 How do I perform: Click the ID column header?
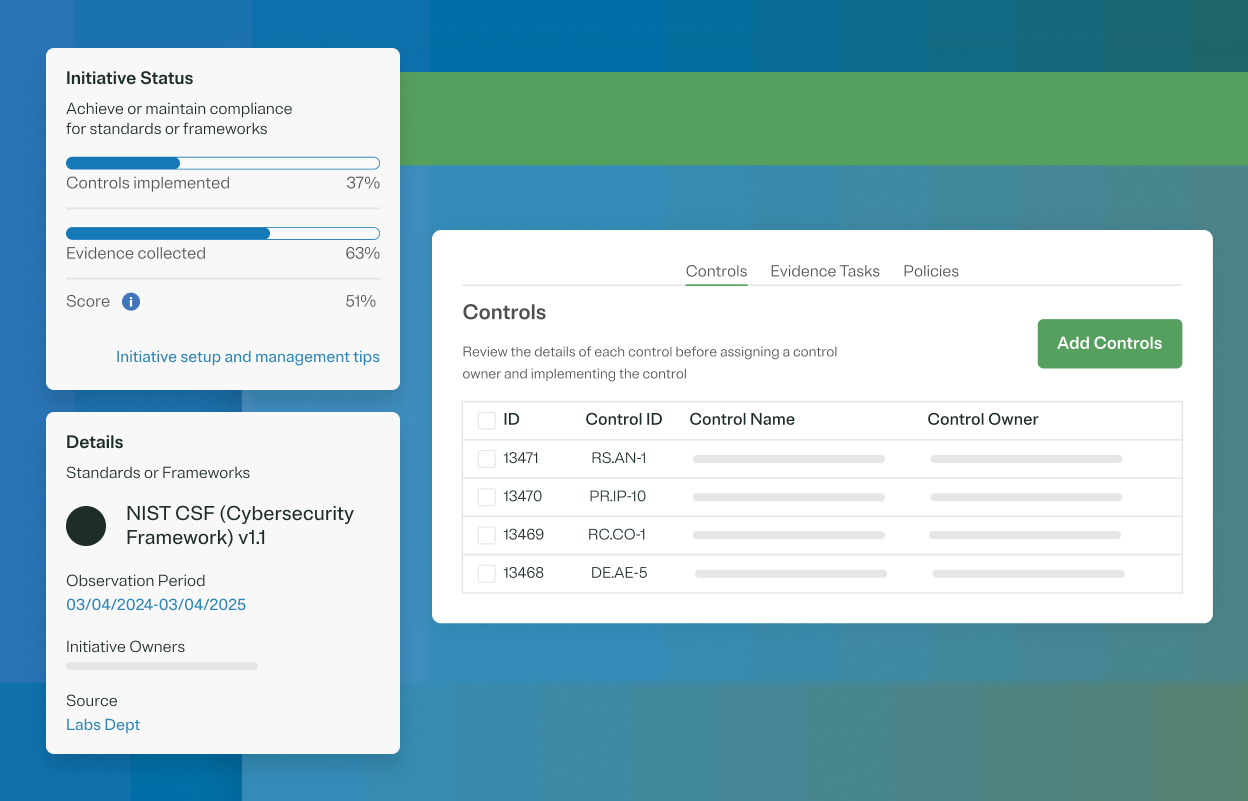click(513, 420)
